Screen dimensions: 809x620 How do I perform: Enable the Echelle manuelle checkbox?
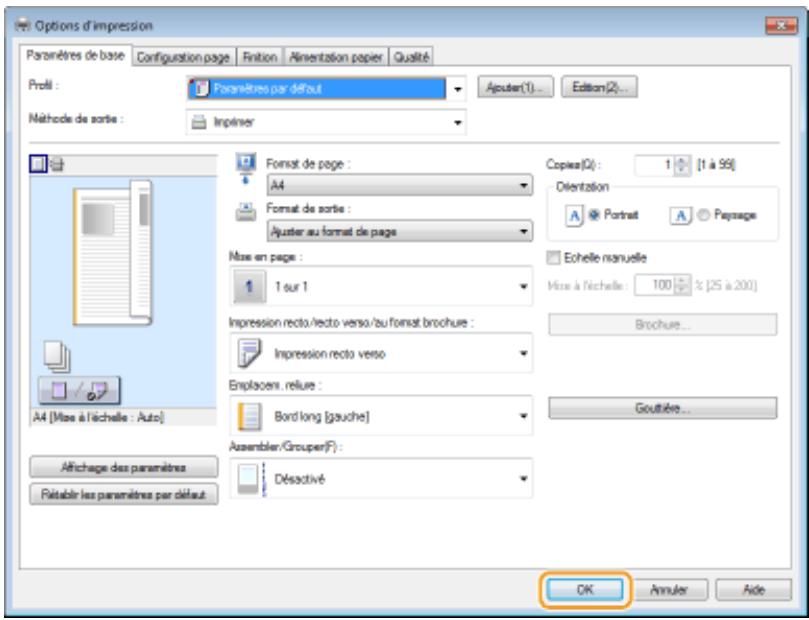point(553,258)
